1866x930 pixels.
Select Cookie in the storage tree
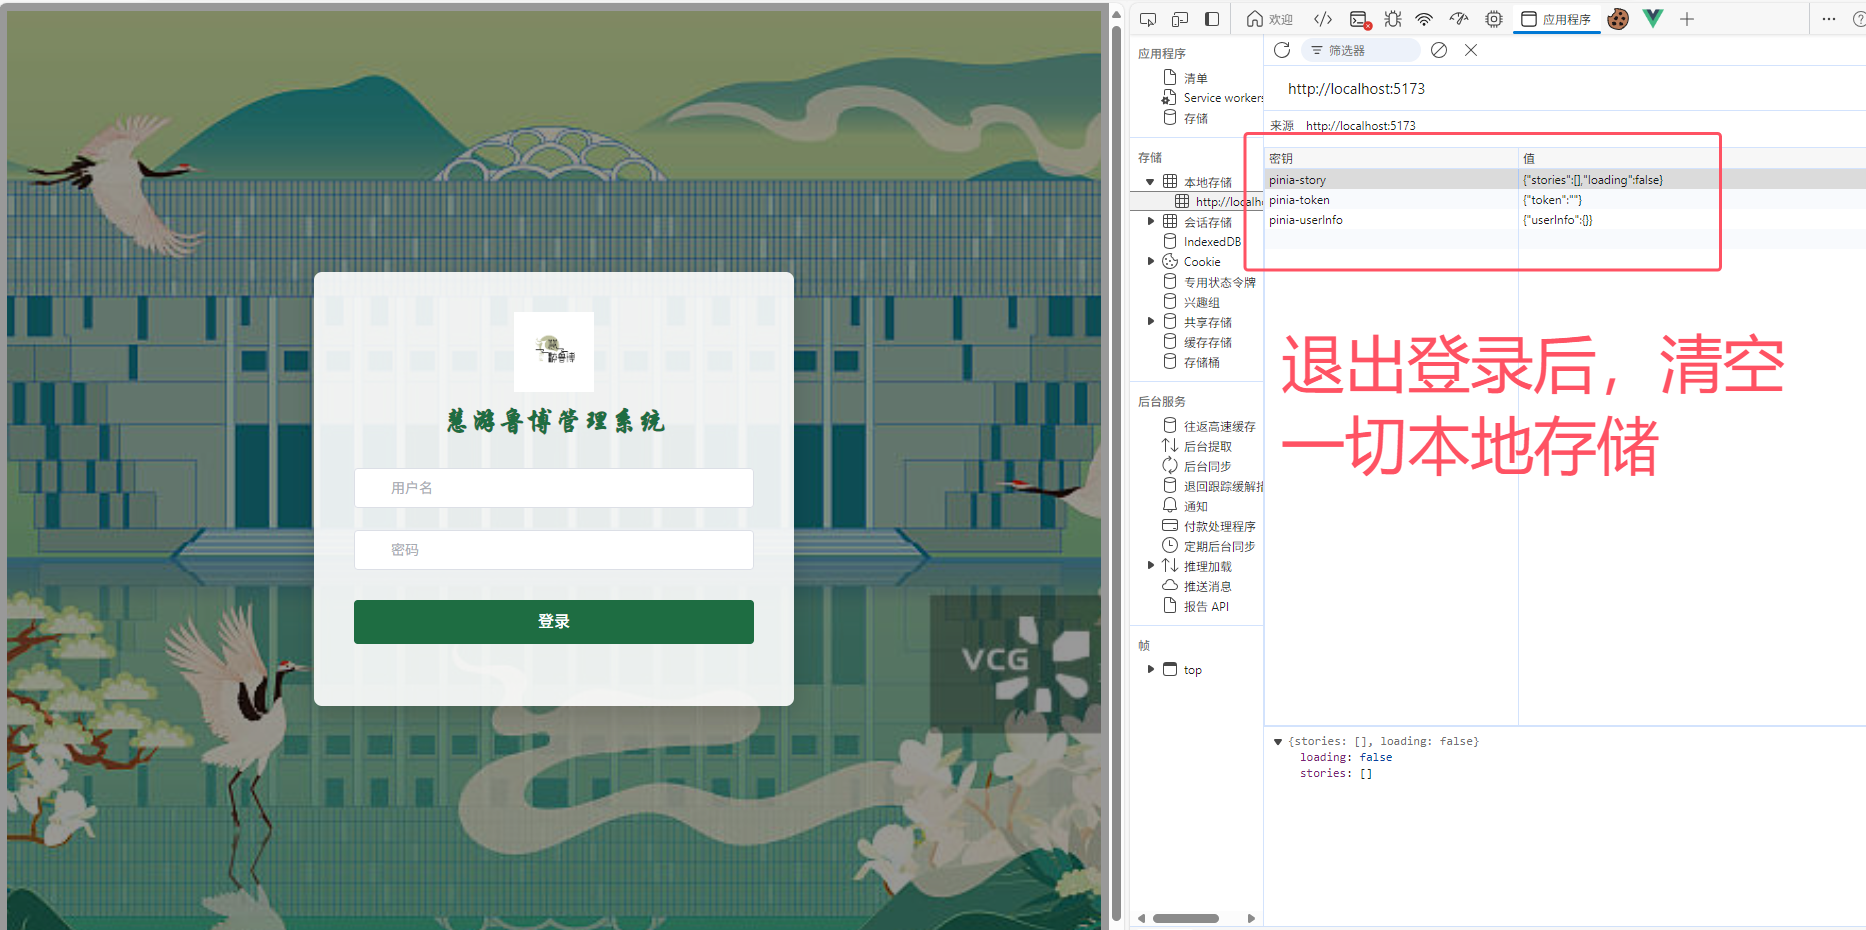tap(1201, 262)
